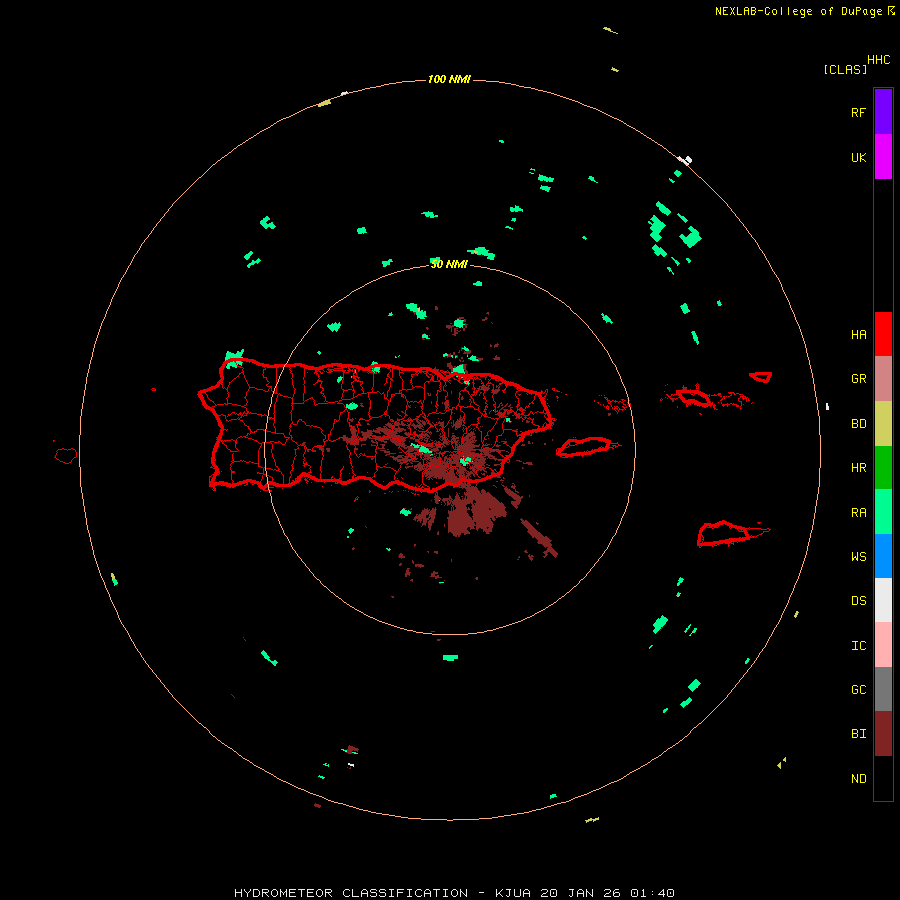The height and width of the screenshot is (900, 900).
Task: Click the "HA" legend label text
Action: [x=858, y=334]
